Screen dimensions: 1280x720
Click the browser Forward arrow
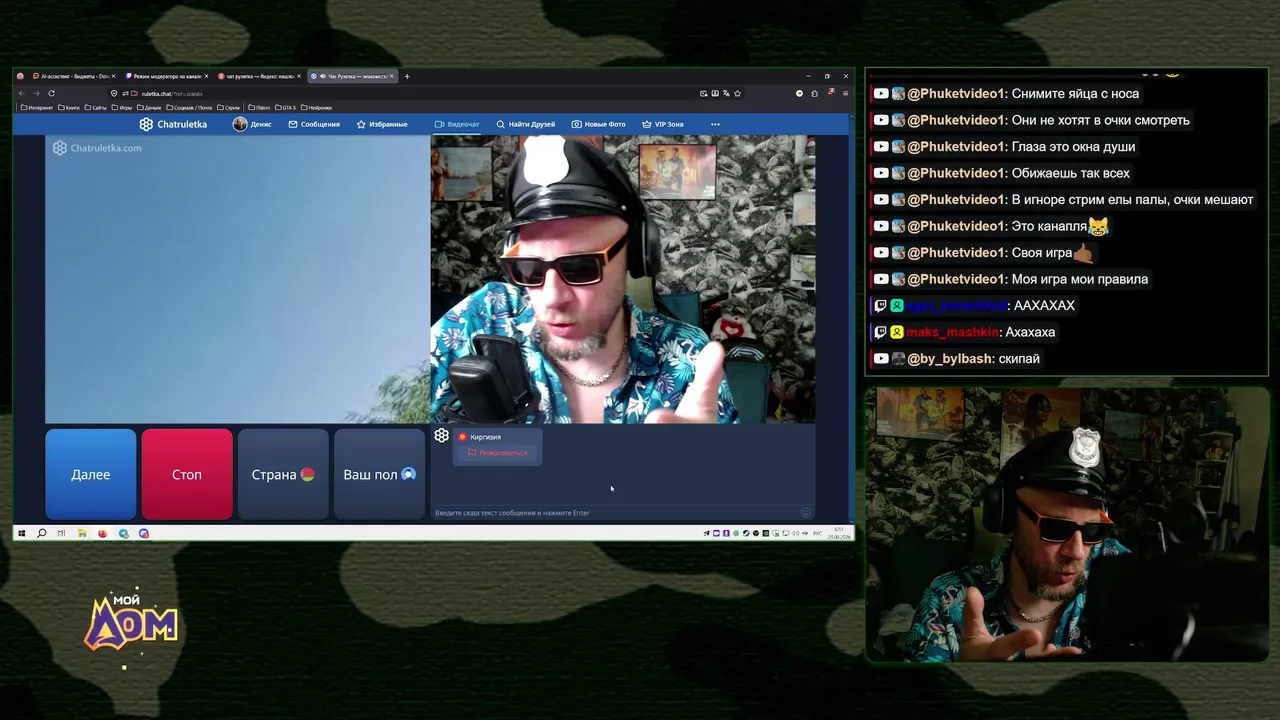[x=37, y=93]
